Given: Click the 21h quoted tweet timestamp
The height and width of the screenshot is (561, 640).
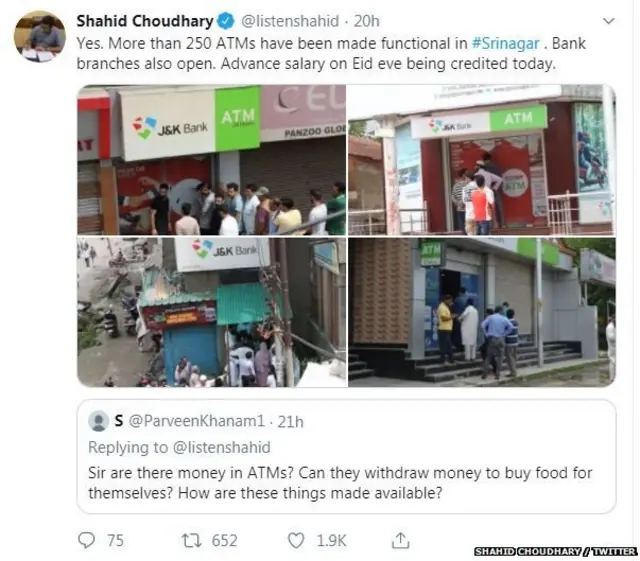Looking at the screenshot, I should [291, 421].
